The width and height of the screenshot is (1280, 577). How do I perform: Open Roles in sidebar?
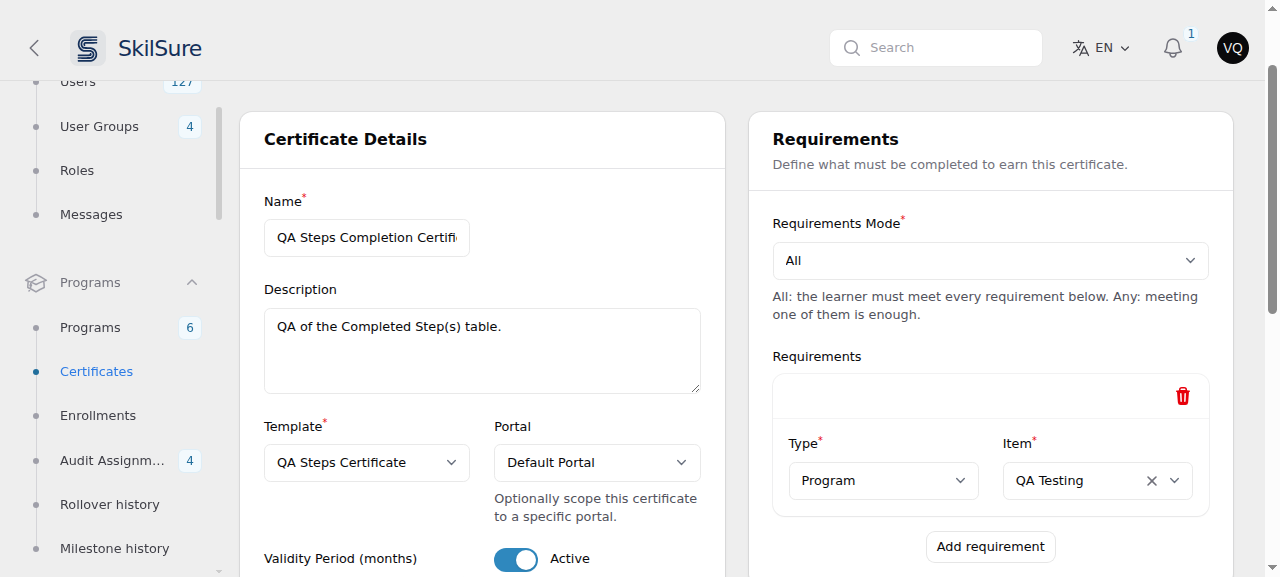77,171
